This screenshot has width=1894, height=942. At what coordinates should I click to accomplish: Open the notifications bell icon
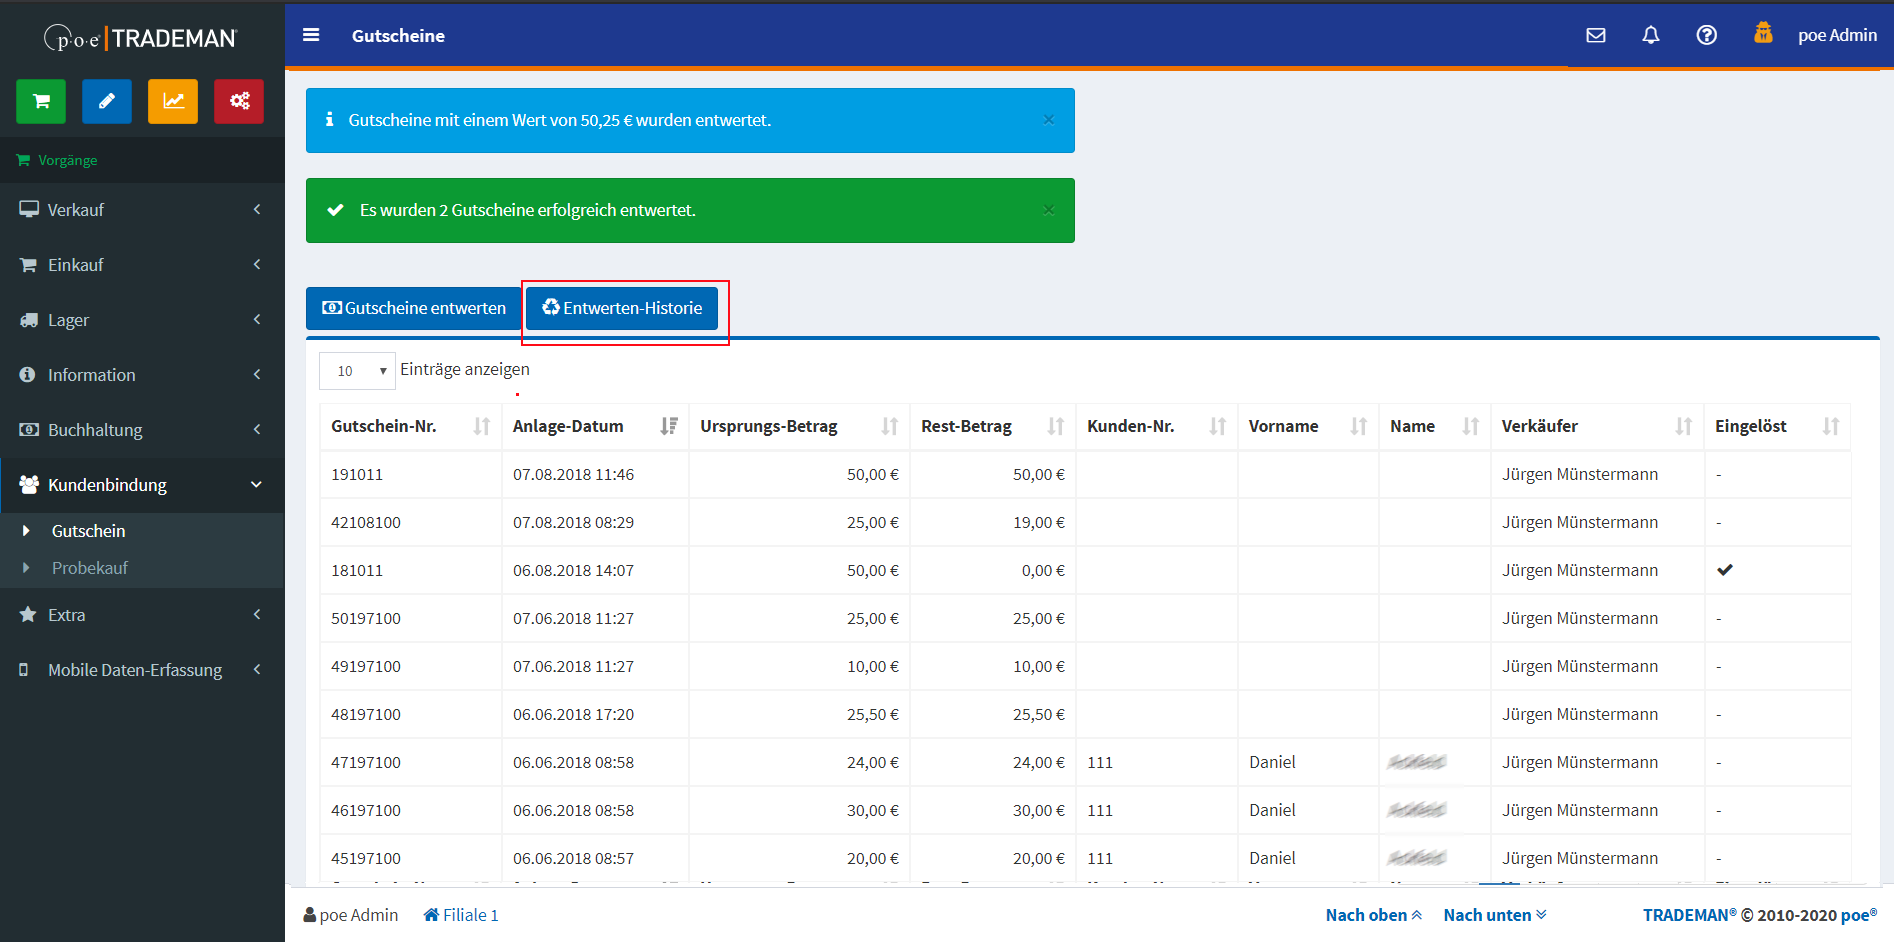point(1651,35)
